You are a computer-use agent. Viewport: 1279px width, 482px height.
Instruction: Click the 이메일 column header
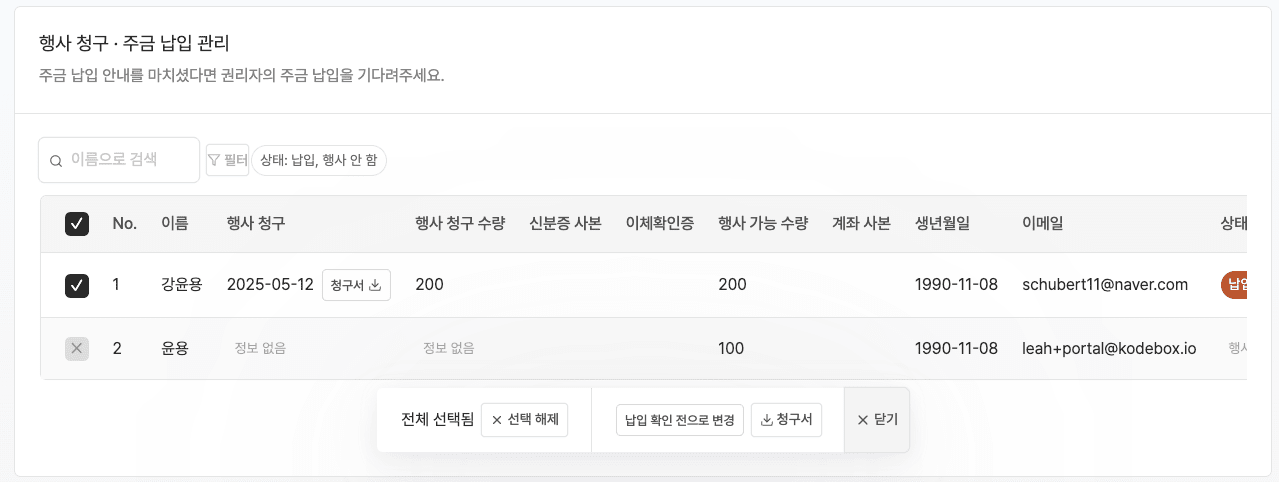1042,224
